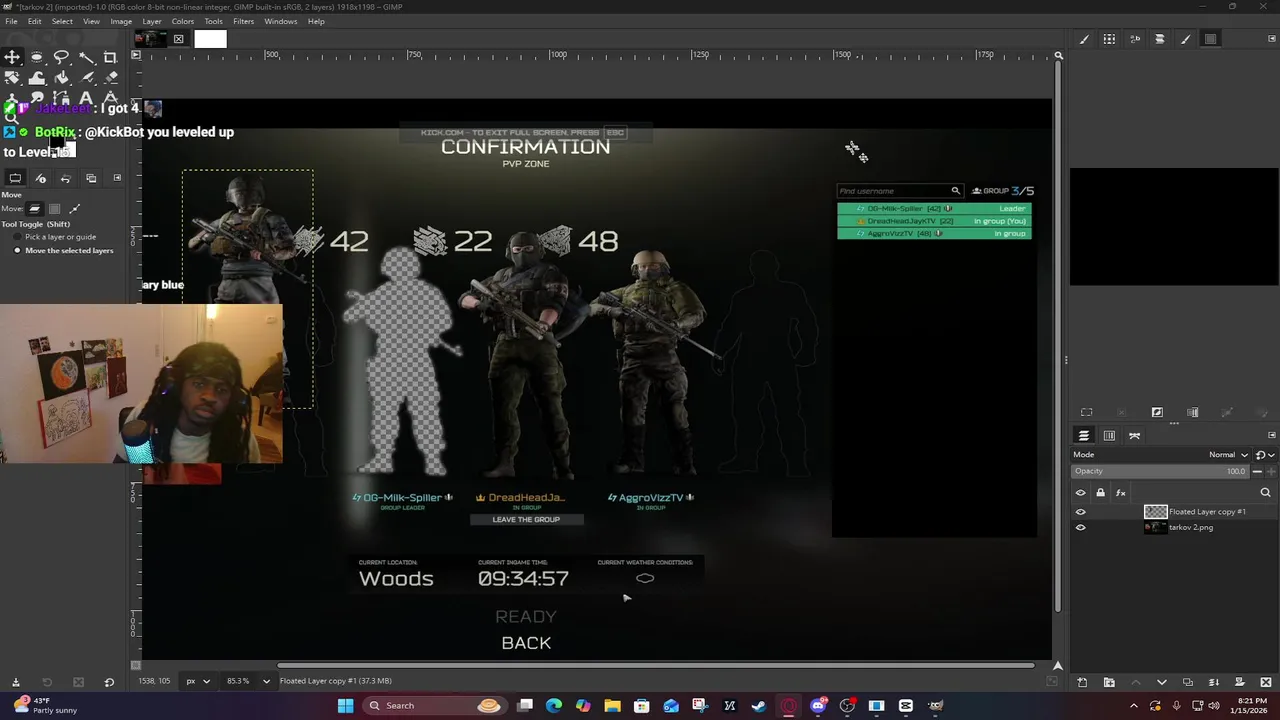Switch to the tarkov image tab thumbnail
This screenshot has width=1280, height=720.
[x=150, y=39]
